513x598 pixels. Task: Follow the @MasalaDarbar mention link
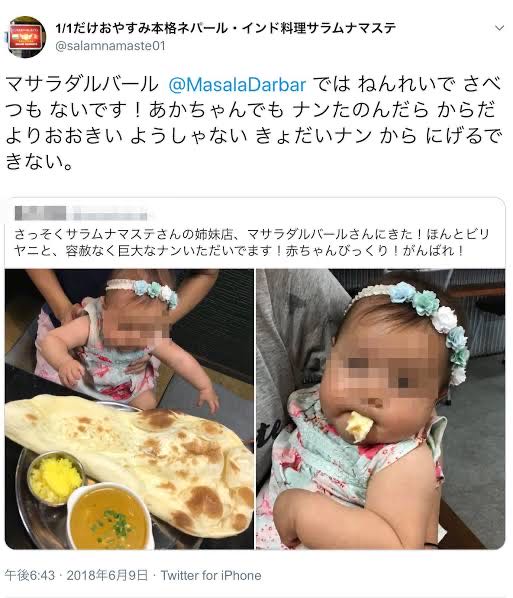point(237,85)
